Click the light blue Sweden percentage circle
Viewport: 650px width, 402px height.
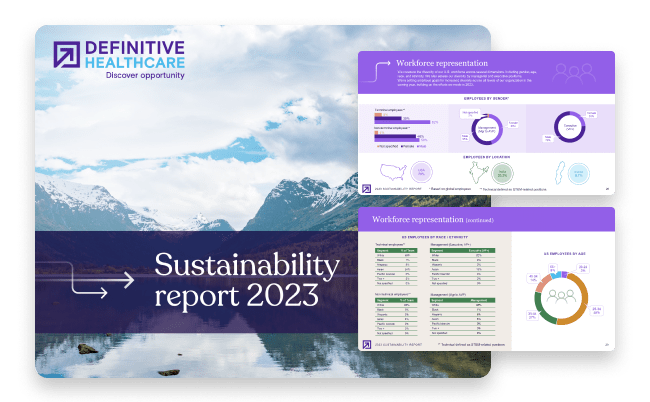pyautogui.click(x=579, y=174)
